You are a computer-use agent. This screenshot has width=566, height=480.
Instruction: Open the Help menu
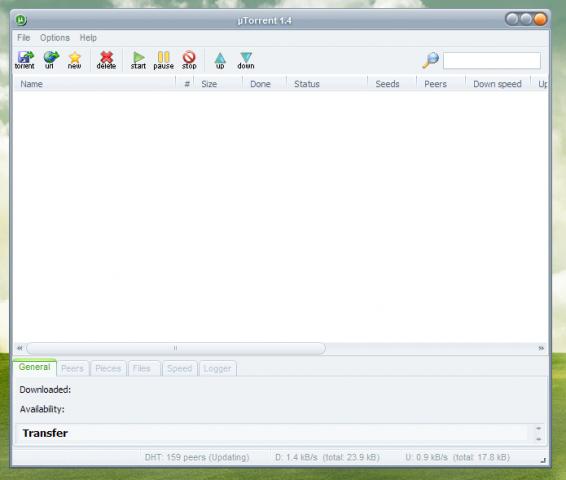[x=88, y=38]
